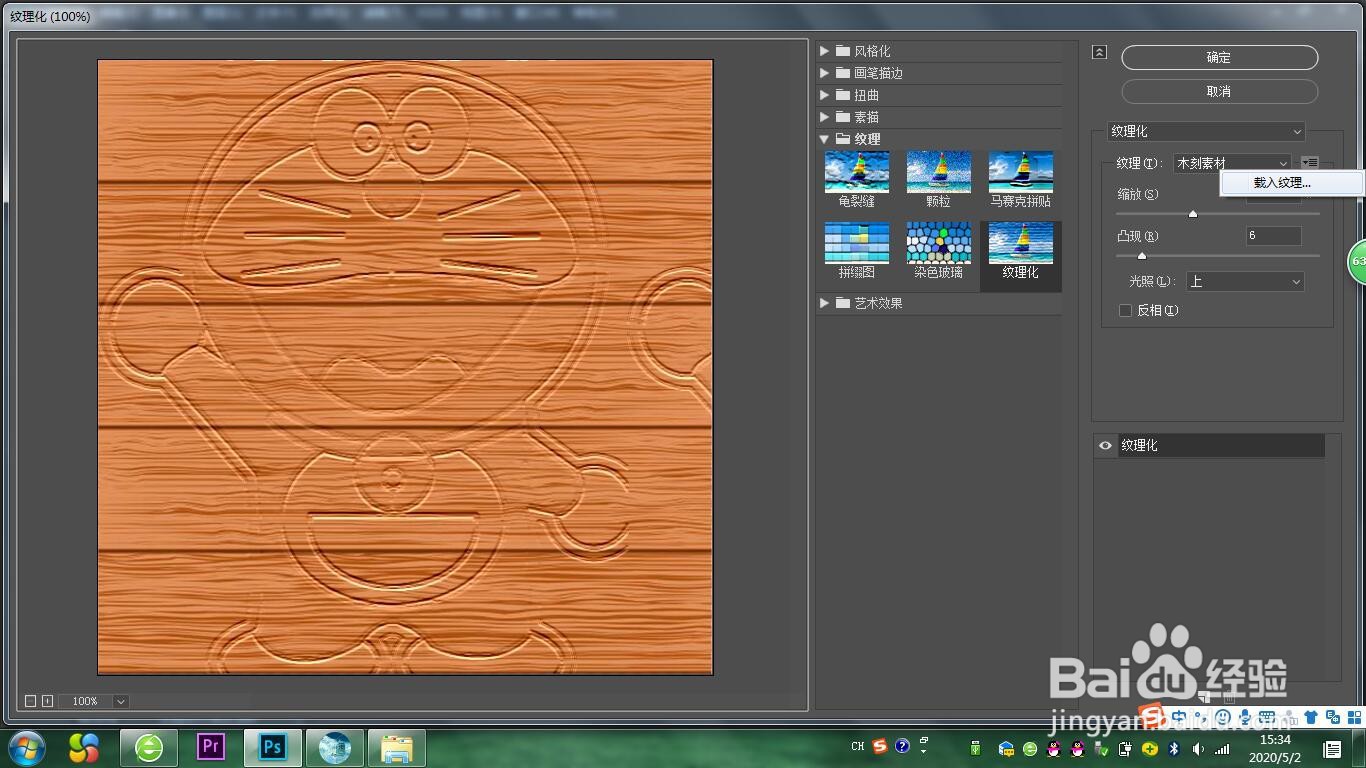
Task: Click the green e browser tray icon
Action: pyautogui.click(x=1030, y=749)
